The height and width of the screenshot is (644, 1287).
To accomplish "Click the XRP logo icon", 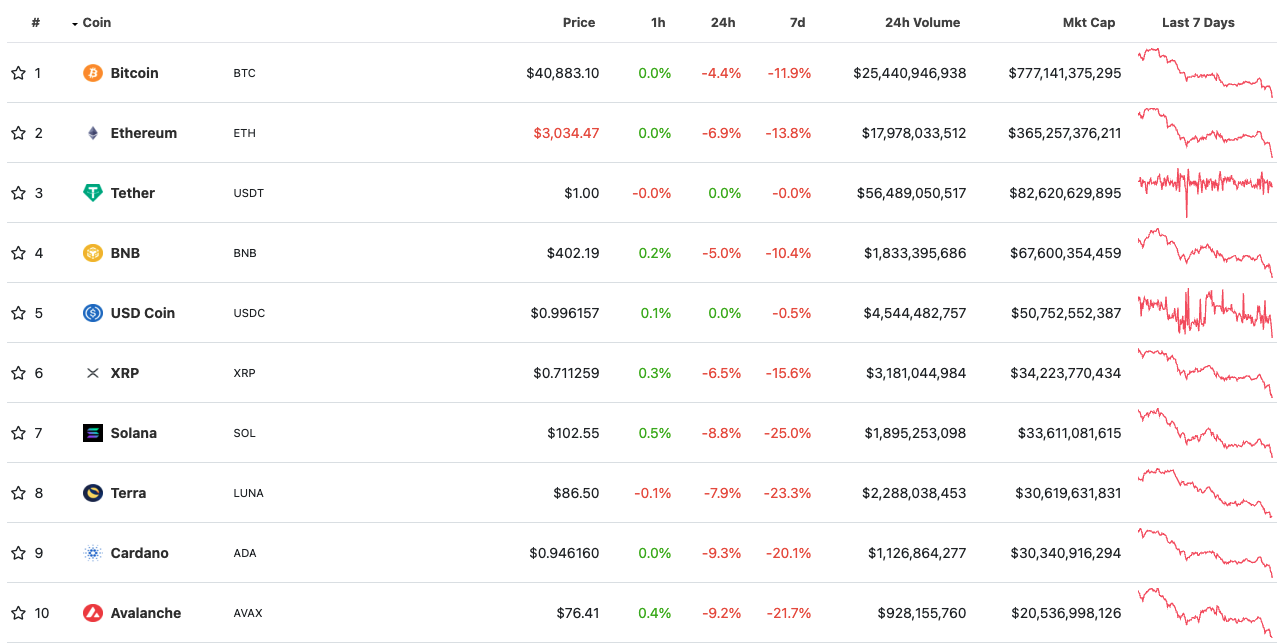I will [93, 373].
